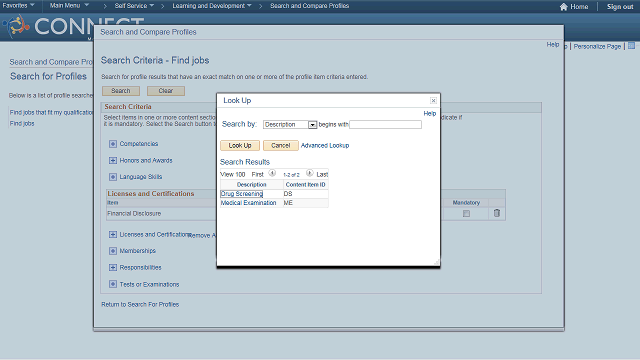Focus the begins with text field

pyautogui.click(x=385, y=124)
